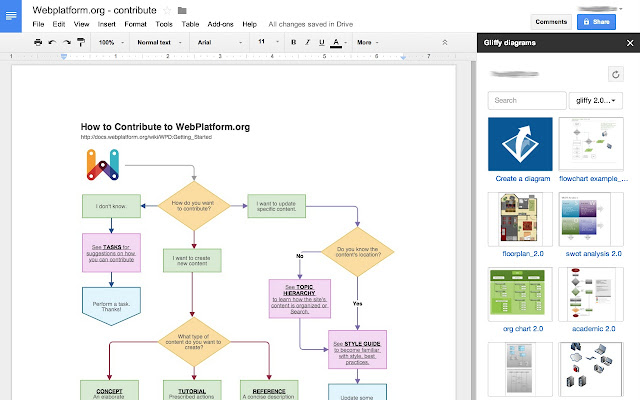Open the View menu
The height and width of the screenshot is (400, 640).
coord(81,24)
